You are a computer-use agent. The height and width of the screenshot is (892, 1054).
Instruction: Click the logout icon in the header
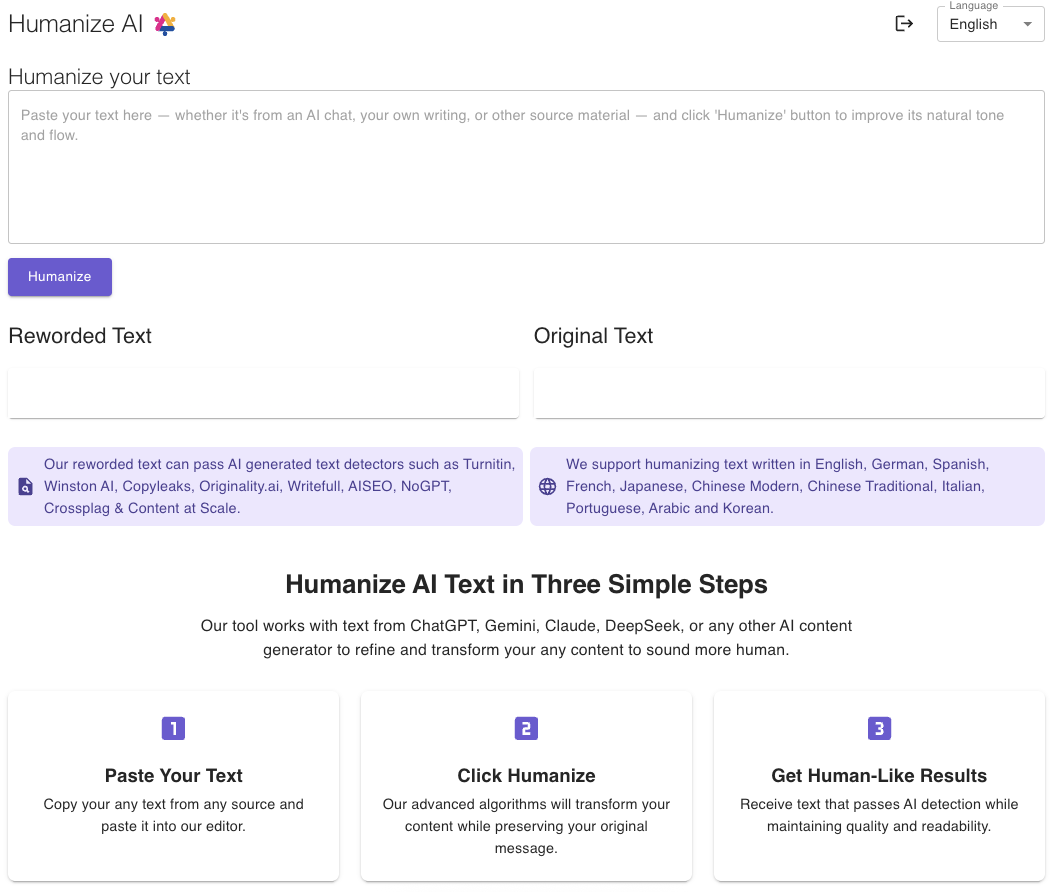point(904,23)
